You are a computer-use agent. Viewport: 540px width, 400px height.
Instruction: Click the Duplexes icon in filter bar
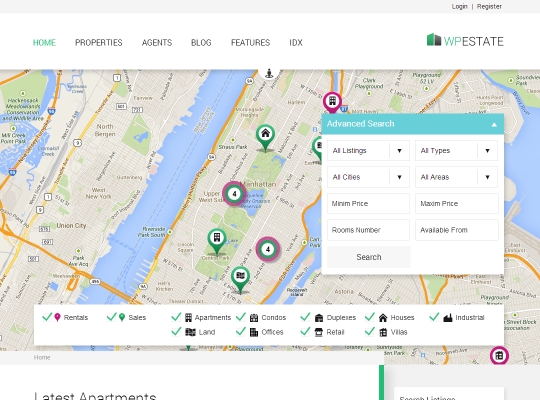319,318
